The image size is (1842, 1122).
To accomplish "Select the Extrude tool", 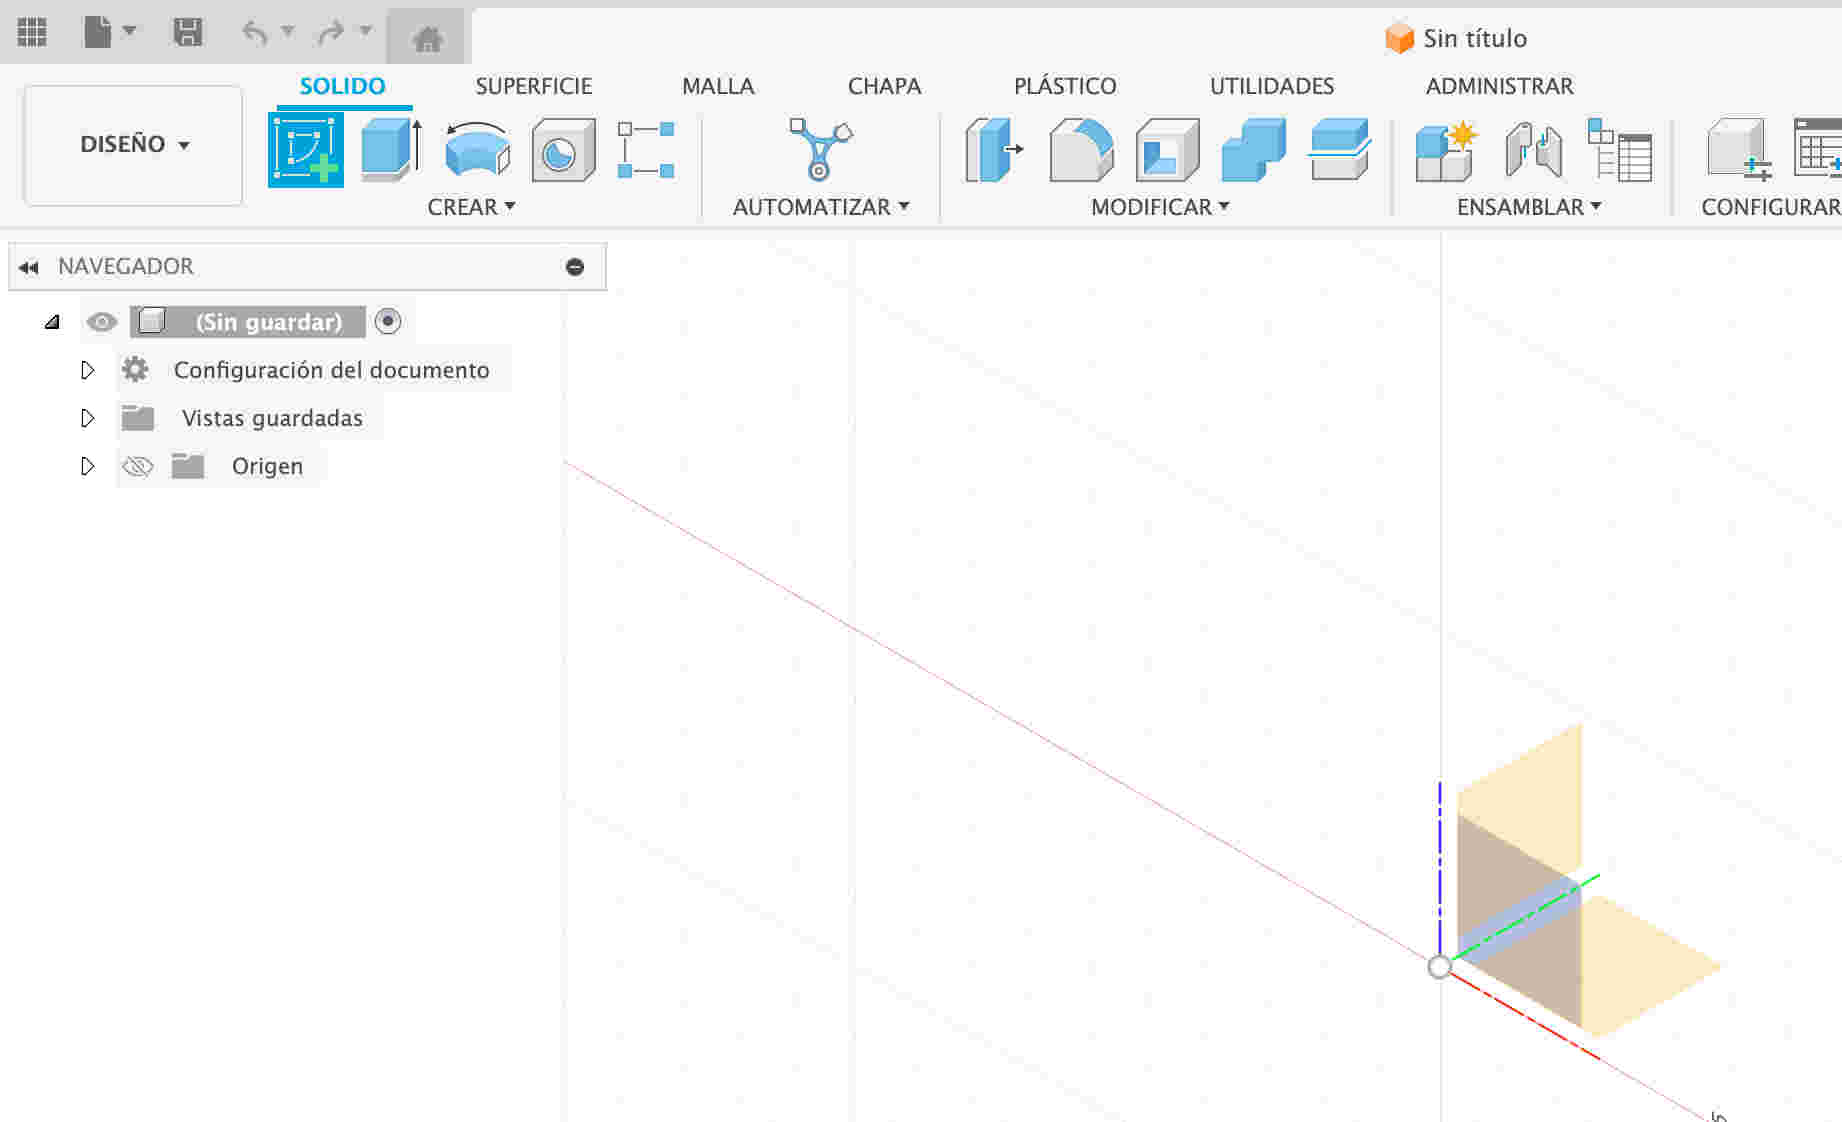I will (391, 149).
